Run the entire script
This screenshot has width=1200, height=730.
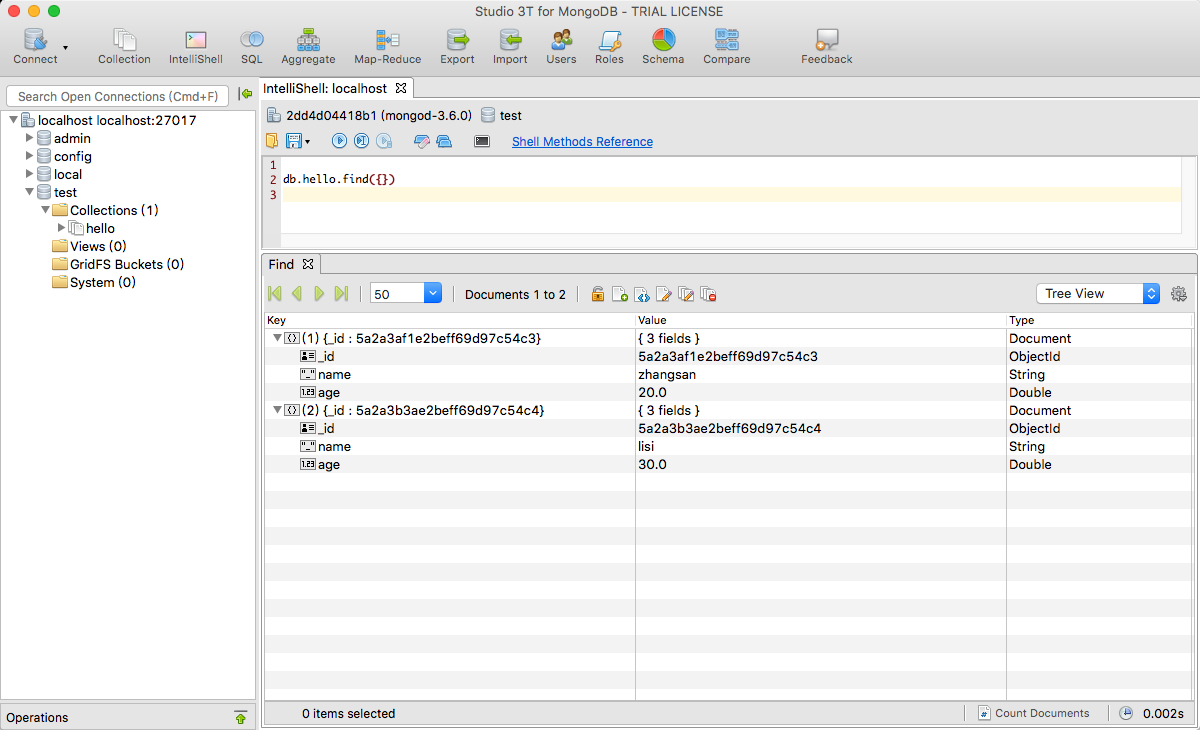tap(339, 141)
